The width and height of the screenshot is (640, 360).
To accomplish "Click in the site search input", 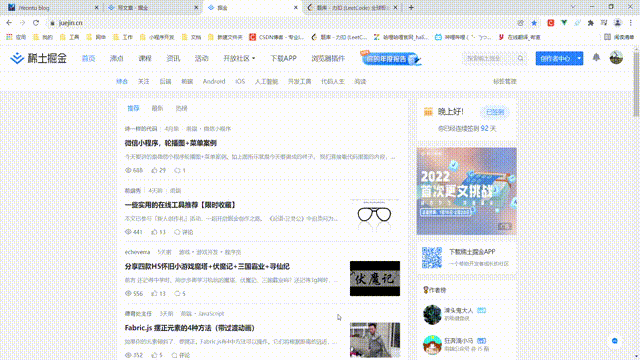I will [x=489, y=58].
